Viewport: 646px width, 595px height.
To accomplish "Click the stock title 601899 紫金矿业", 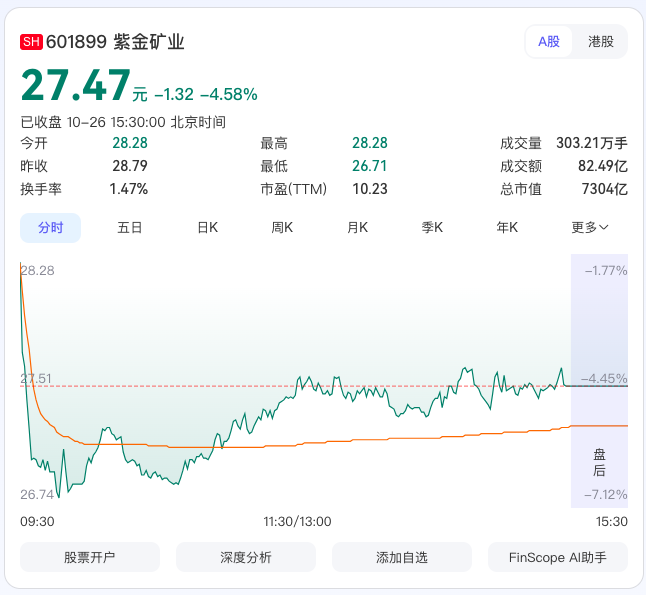I will pyautogui.click(x=115, y=42).
